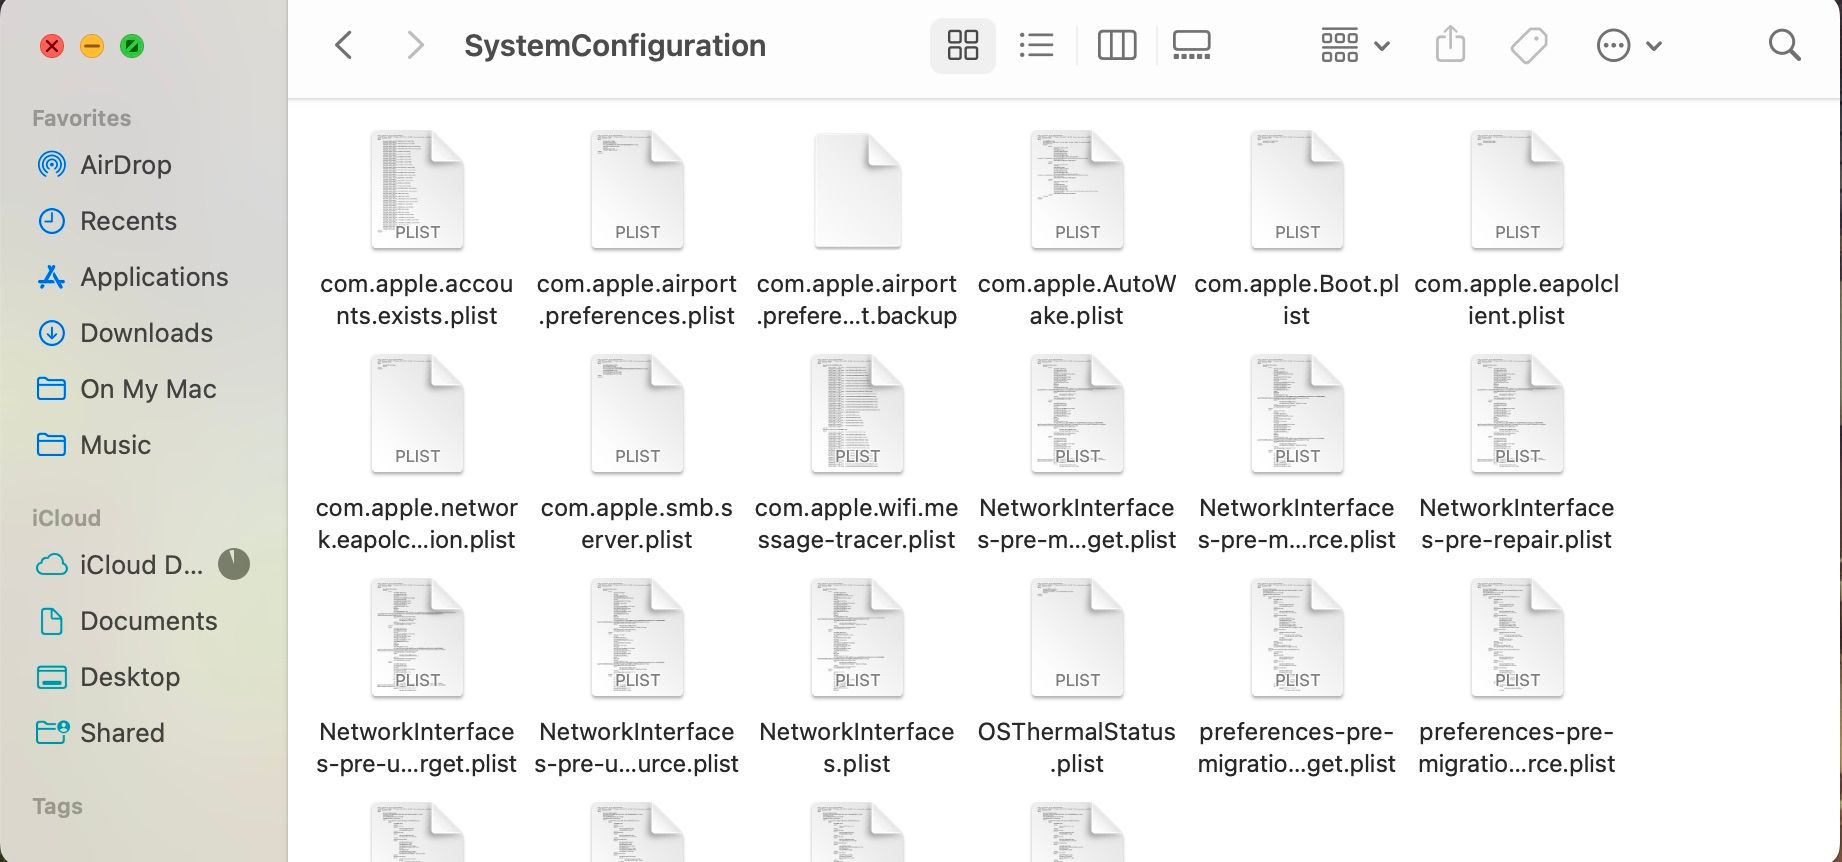The width and height of the screenshot is (1842, 862).
Task: Switch to column view
Action: tap(1116, 45)
